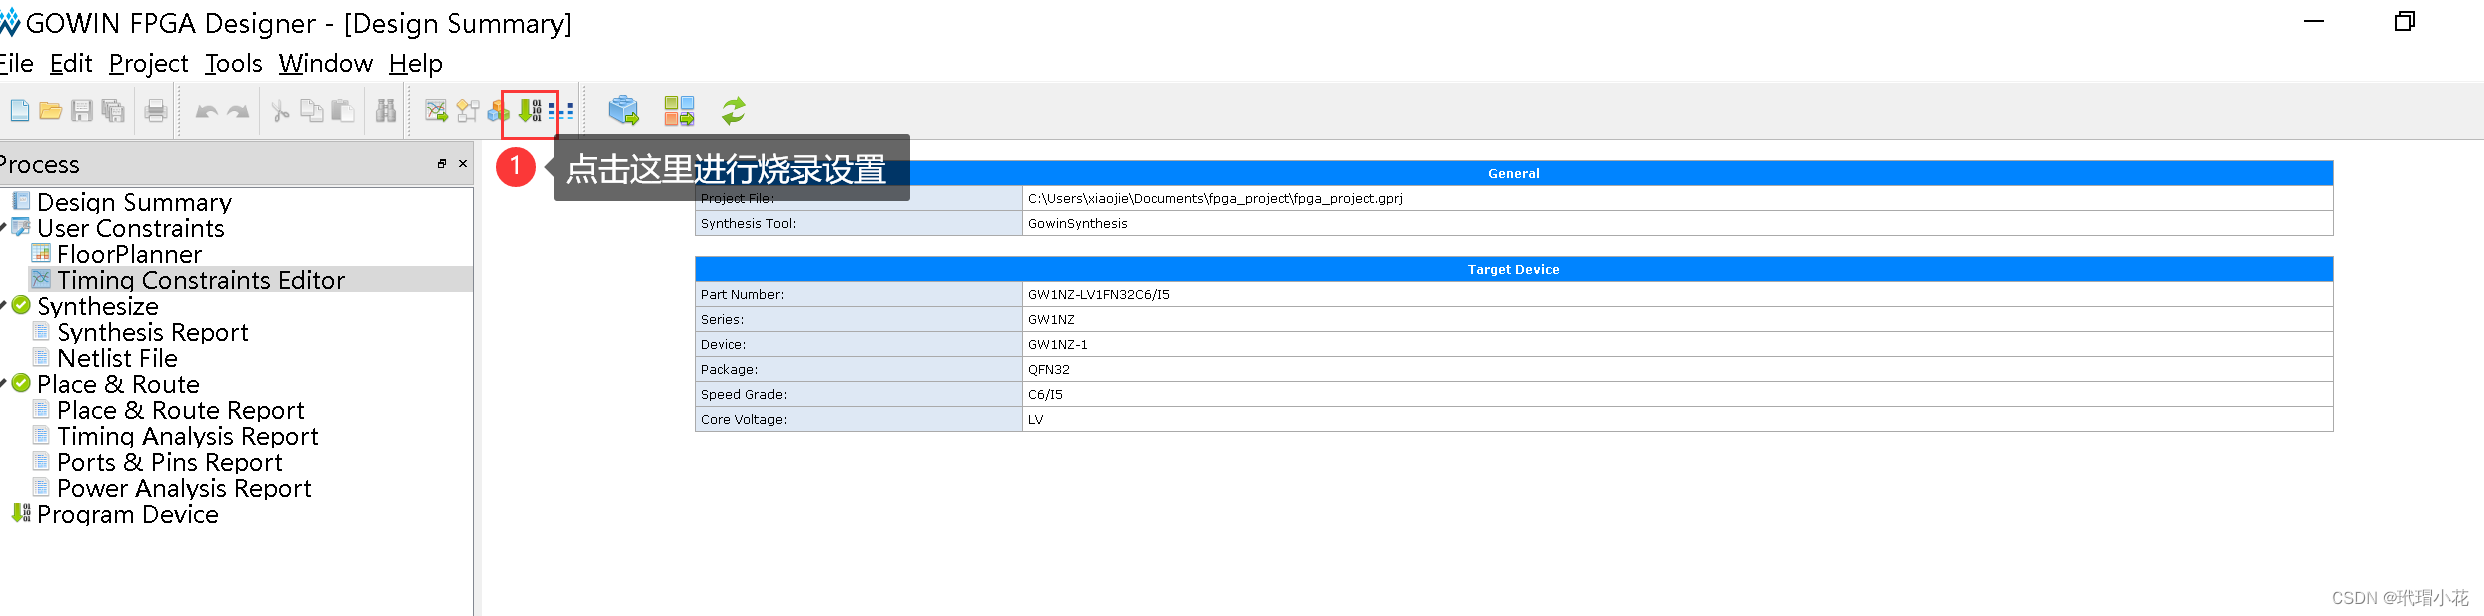Click the GowinSynthesis value cell
Viewport: 2484px width, 616px height.
1678,223
